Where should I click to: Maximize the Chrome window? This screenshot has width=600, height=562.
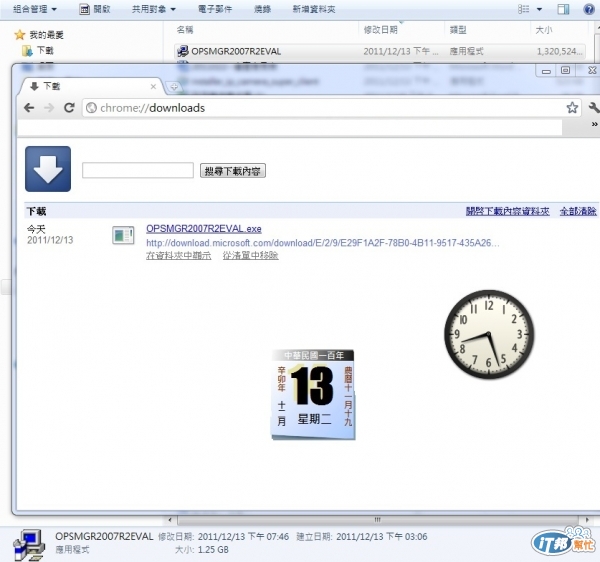click(565, 70)
